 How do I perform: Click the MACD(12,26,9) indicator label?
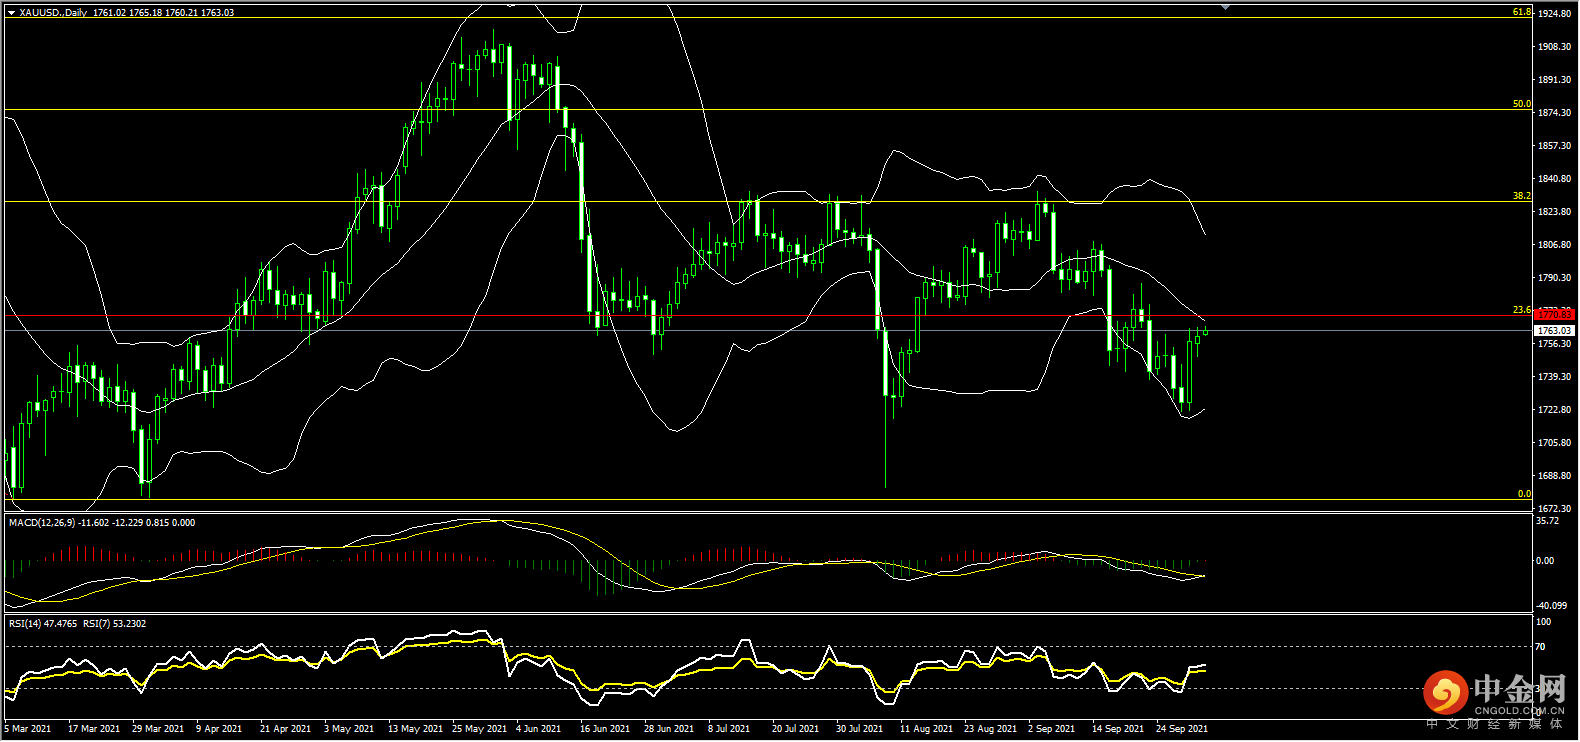(x=40, y=523)
